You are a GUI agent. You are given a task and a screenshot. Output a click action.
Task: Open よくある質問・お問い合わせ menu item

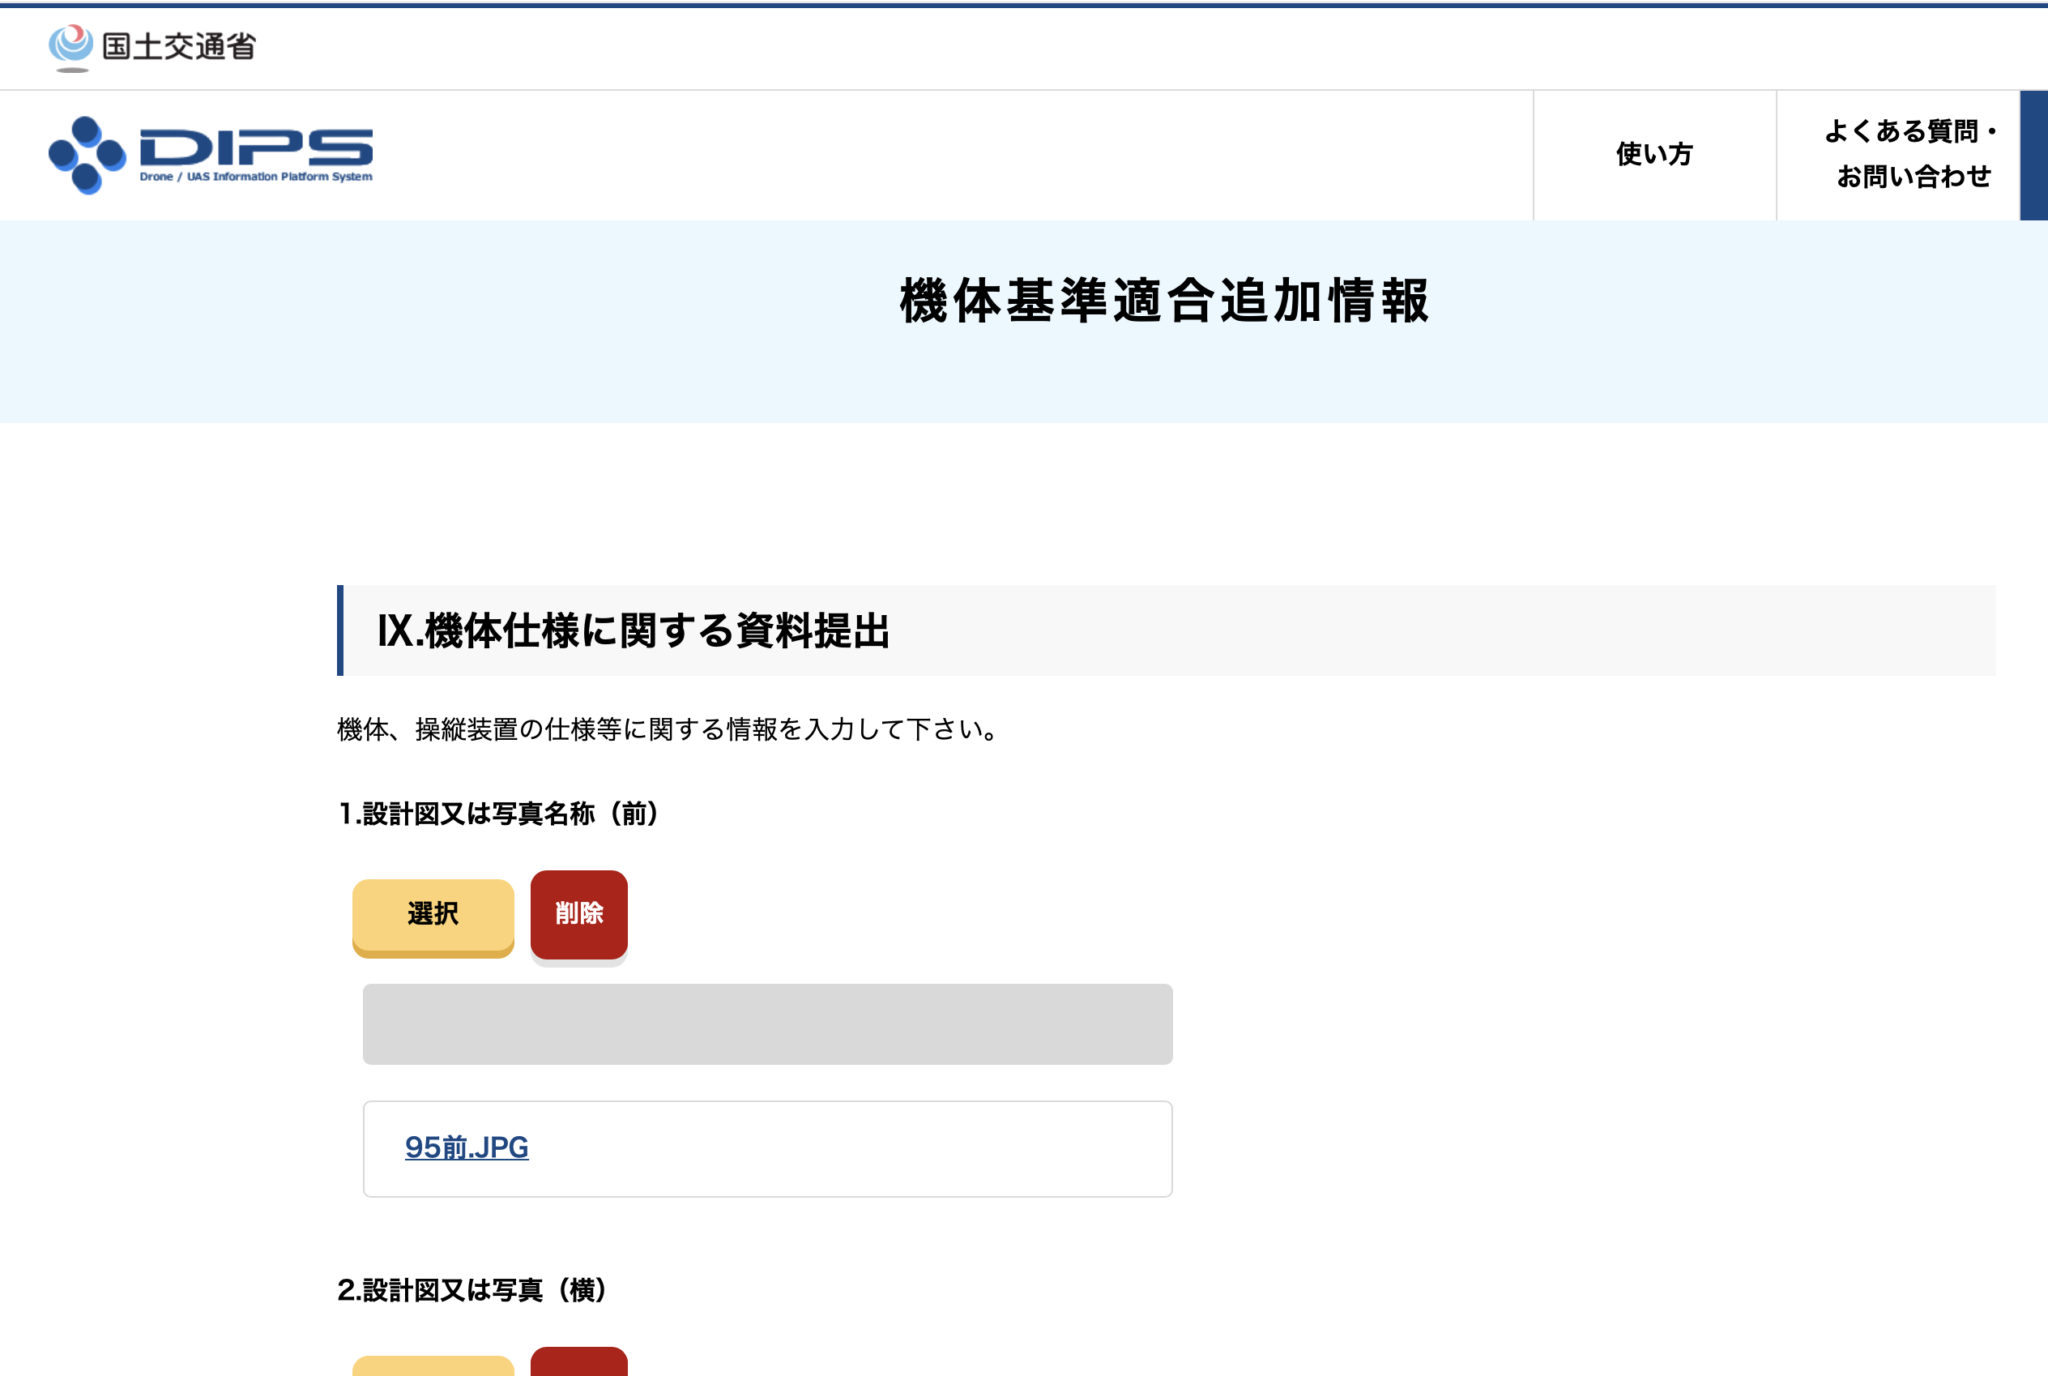[1910, 154]
